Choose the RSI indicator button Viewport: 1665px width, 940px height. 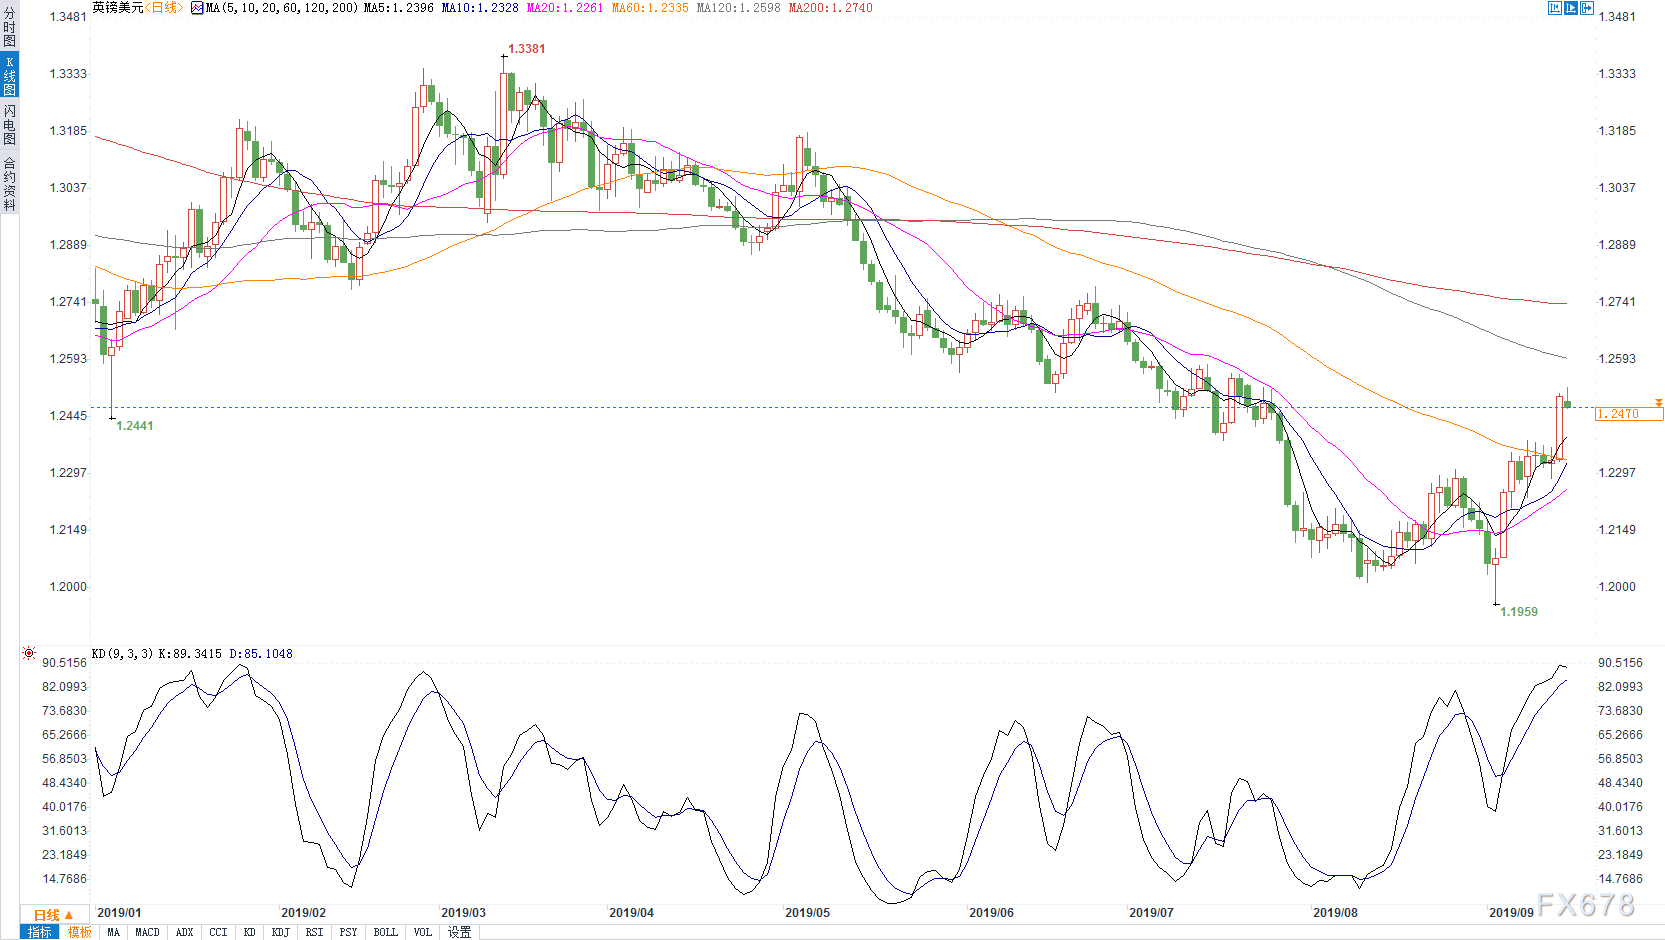314,932
